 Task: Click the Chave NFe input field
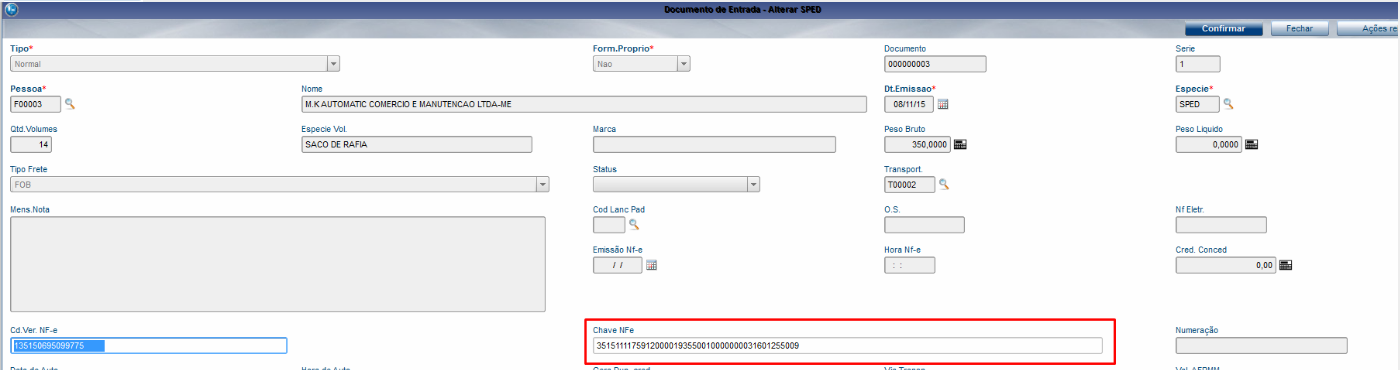pyautogui.click(x=847, y=346)
